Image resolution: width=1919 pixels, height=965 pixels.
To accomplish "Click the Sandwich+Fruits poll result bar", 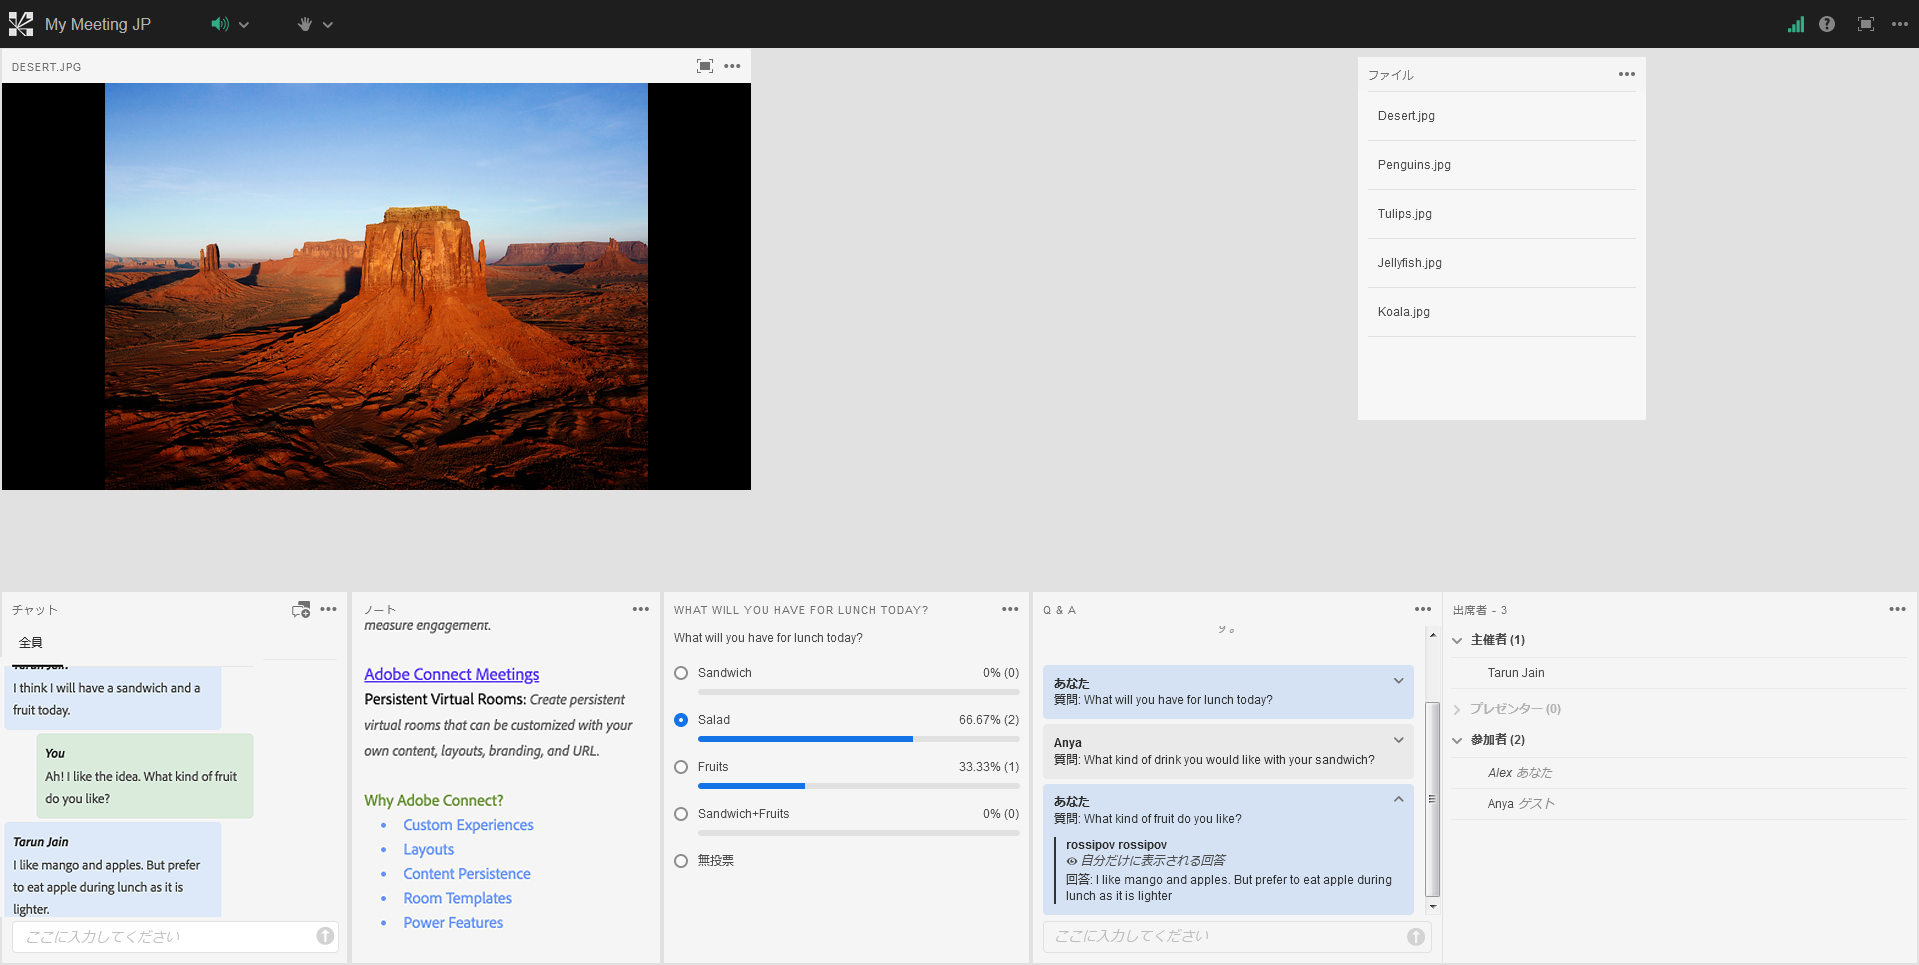I will click(x=859, y=833).
